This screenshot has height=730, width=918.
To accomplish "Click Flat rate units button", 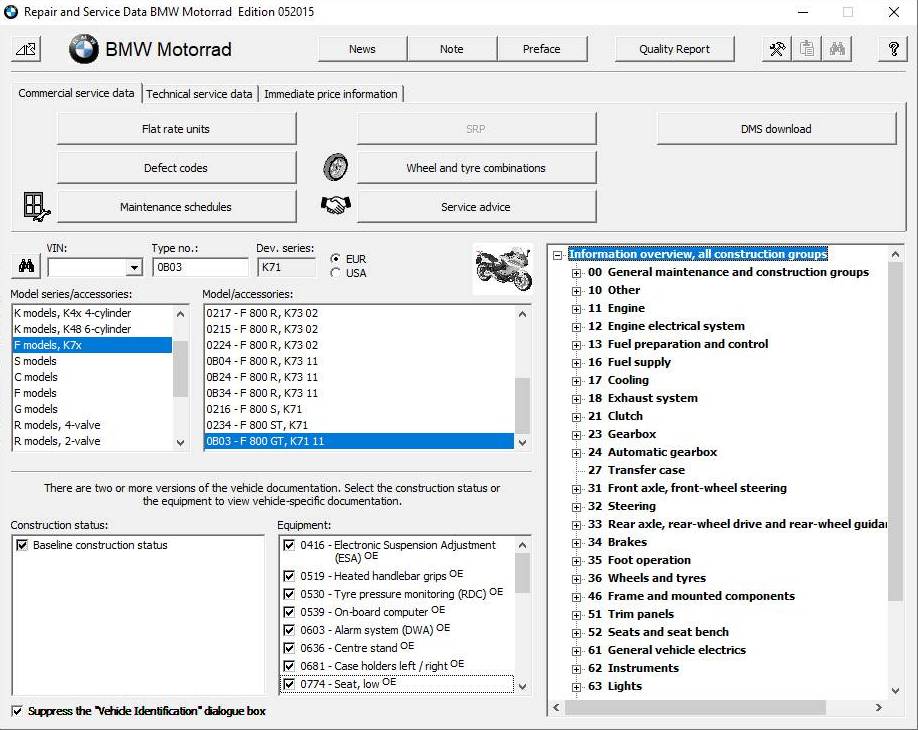I will [x=176, y=129].
